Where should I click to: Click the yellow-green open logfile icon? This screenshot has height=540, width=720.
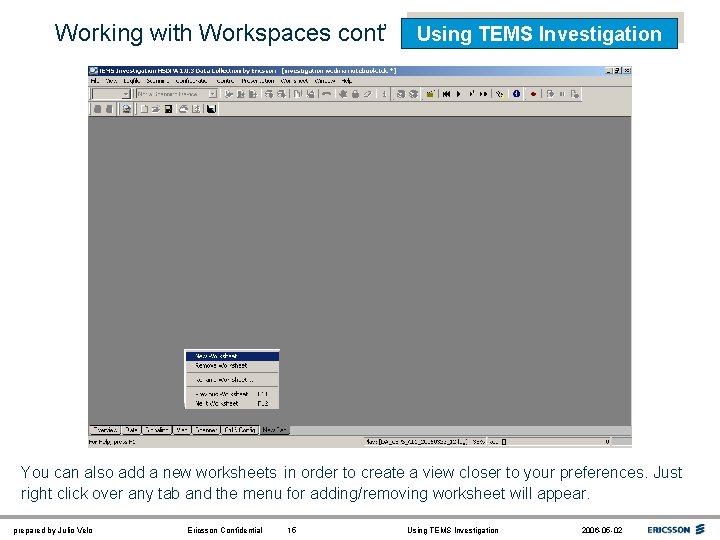pos(430,94)
